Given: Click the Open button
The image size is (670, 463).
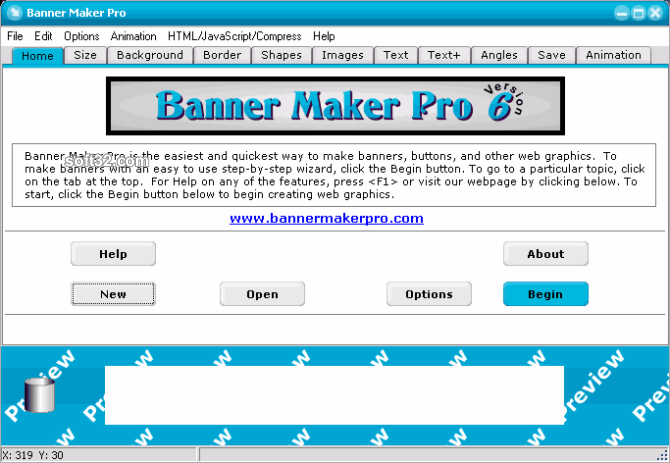Looking at the screenshot, I should click(x=262, y=294).
